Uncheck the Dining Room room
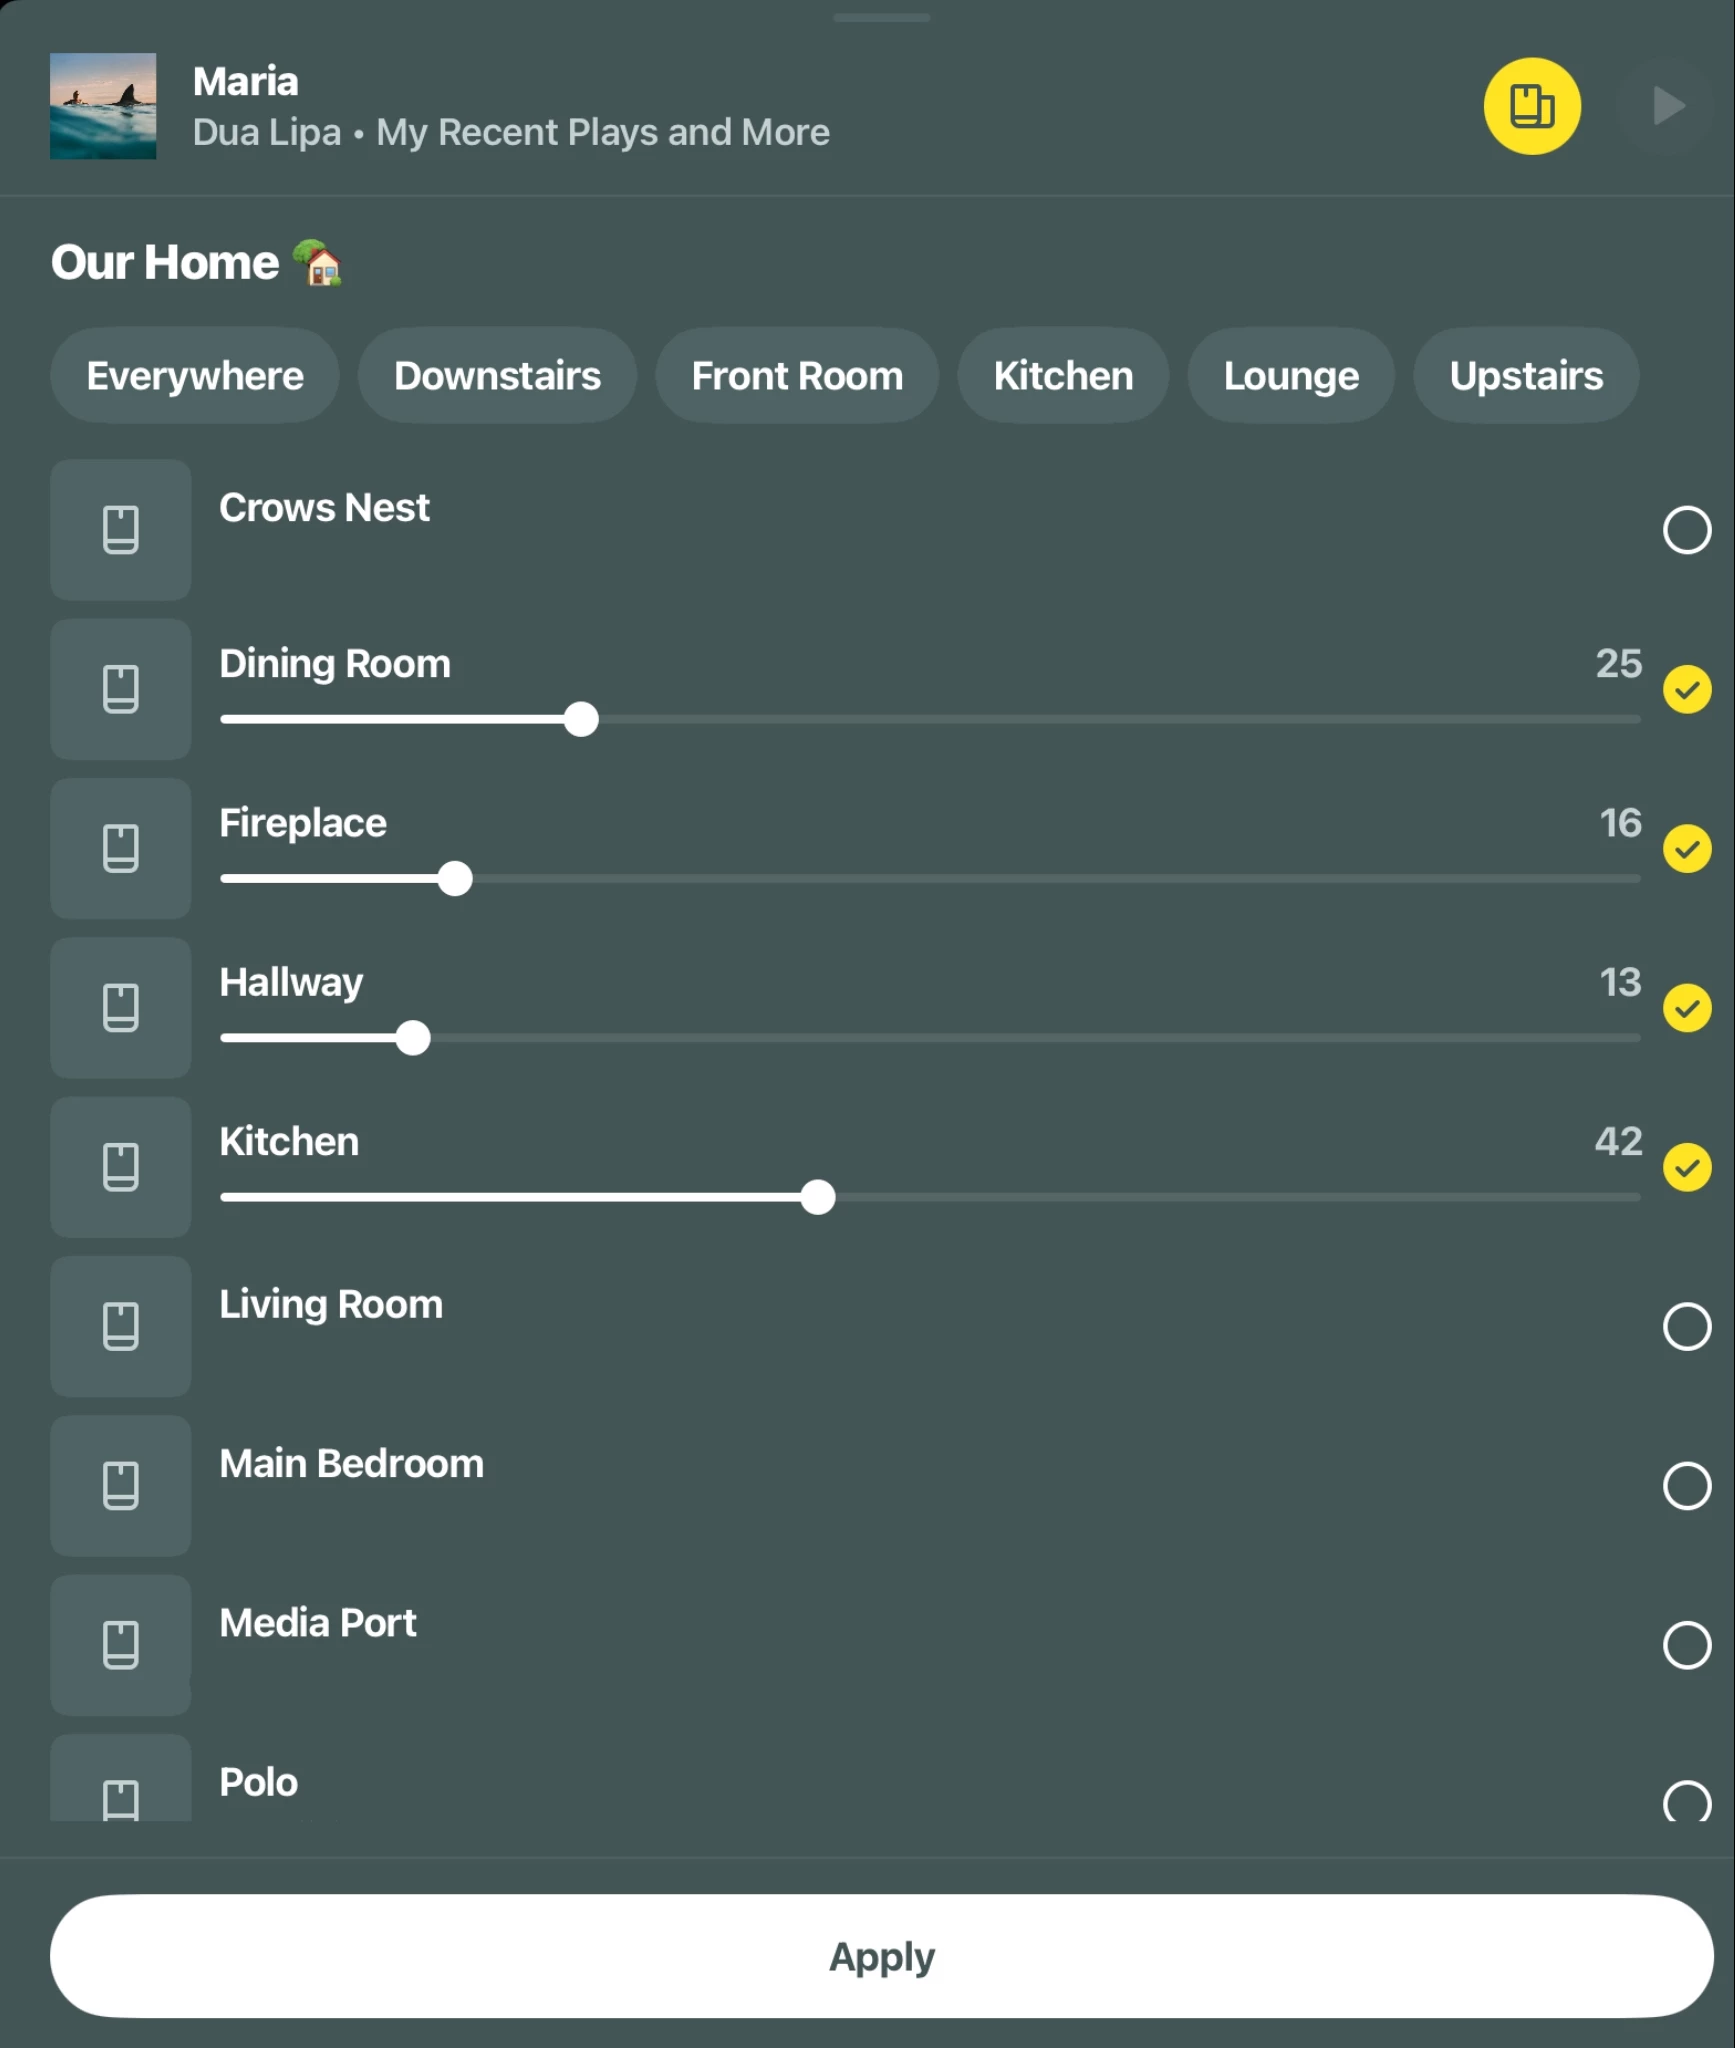 pyautogui.click(x=1686, y=689)
